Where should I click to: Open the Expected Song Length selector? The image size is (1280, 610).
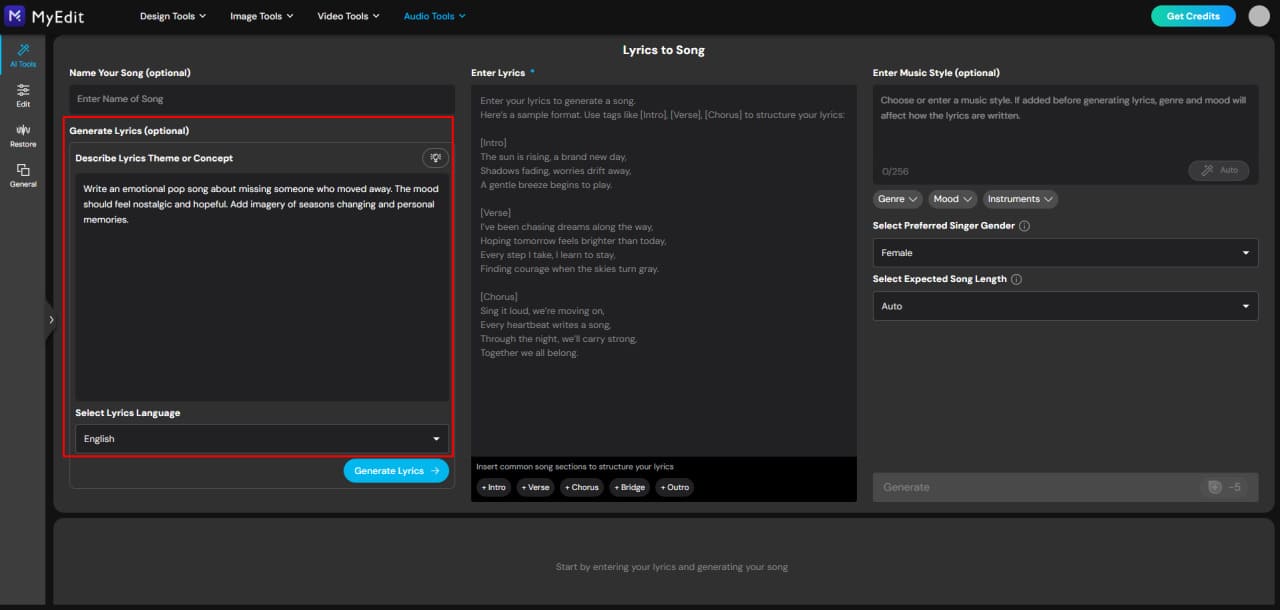tap(1064, 306)
